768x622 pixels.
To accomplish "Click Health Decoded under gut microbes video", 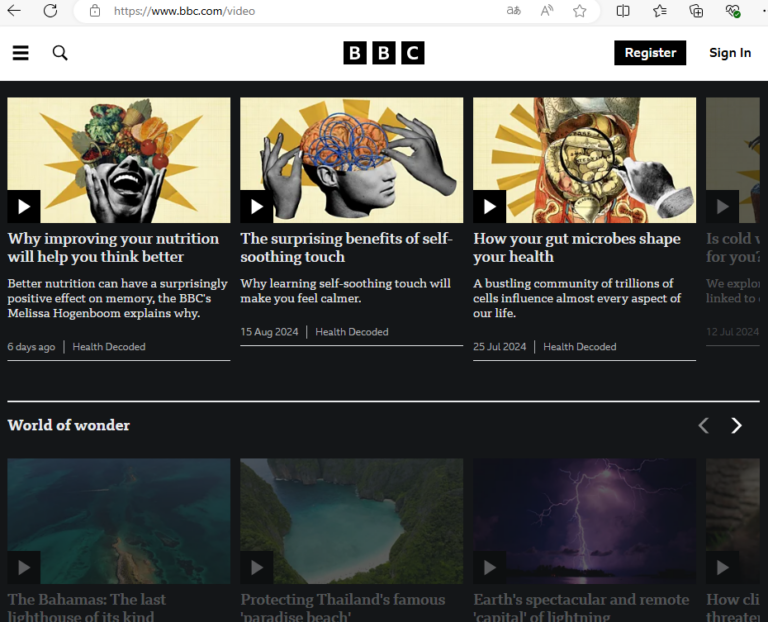I will 579,347.
